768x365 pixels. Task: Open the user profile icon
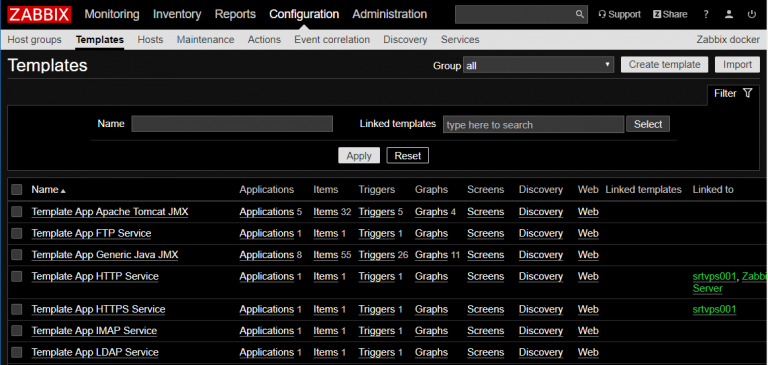[x=729, y=15]
